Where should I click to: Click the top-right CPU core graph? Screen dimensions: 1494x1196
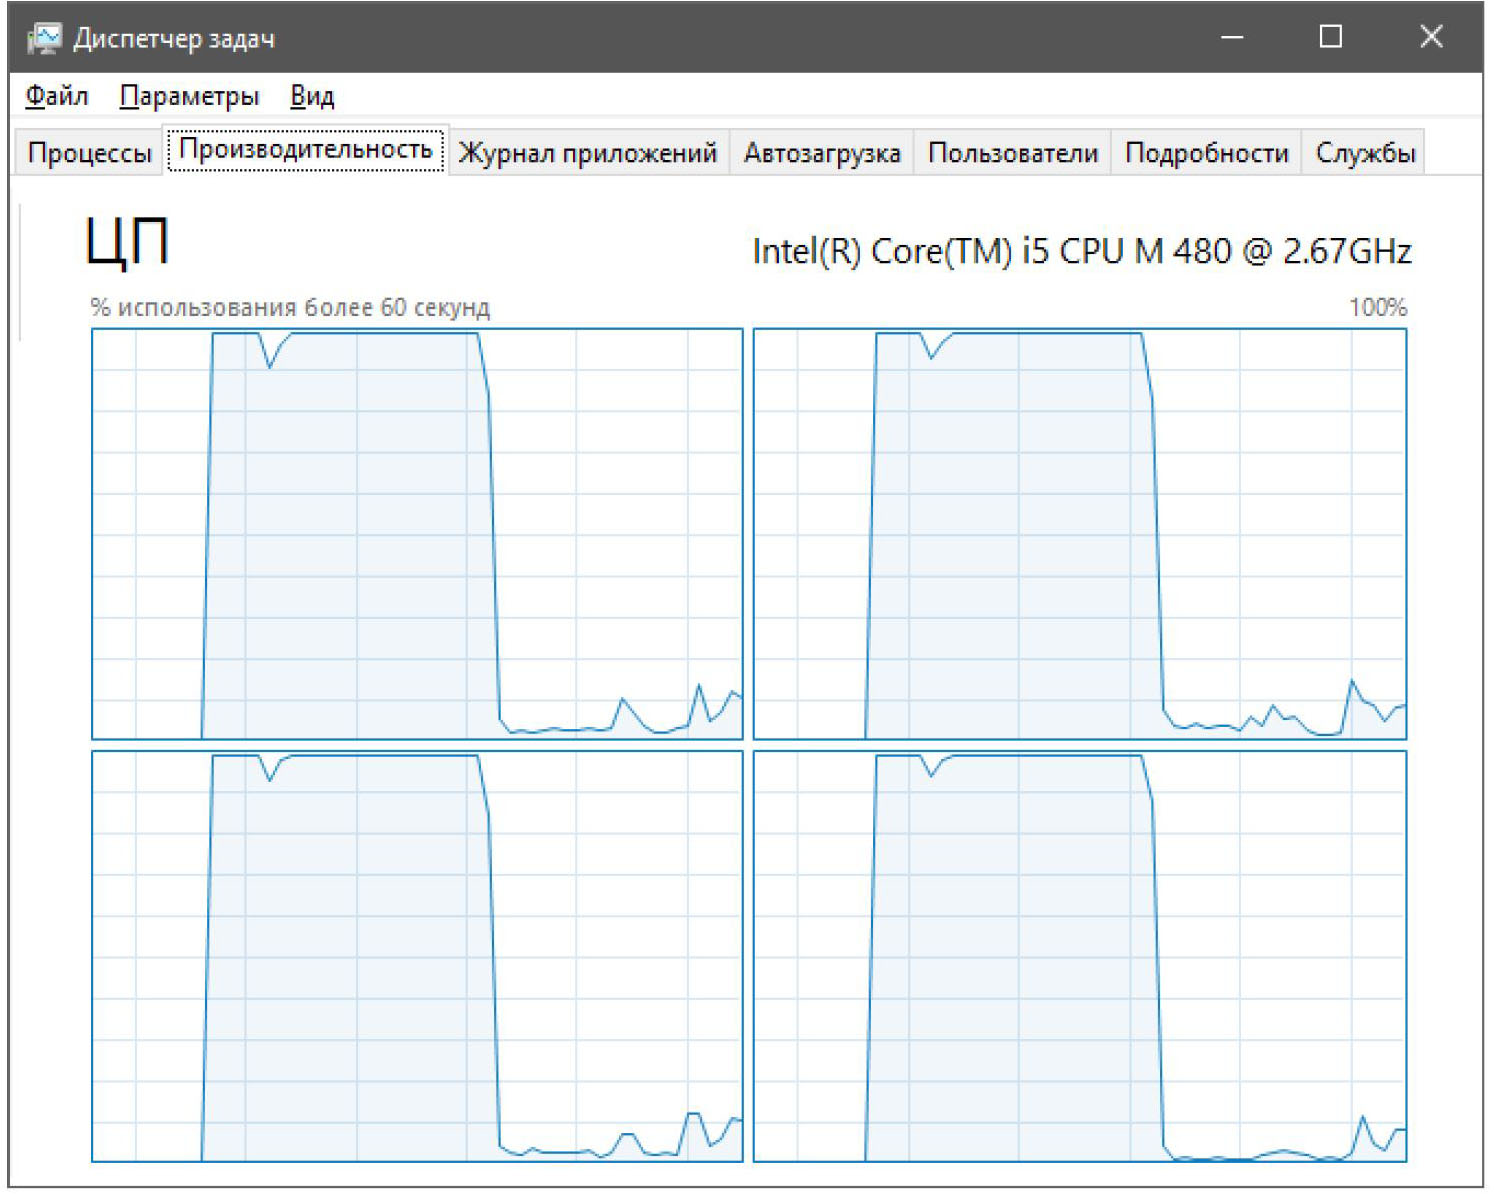[x=1080, y=534]
